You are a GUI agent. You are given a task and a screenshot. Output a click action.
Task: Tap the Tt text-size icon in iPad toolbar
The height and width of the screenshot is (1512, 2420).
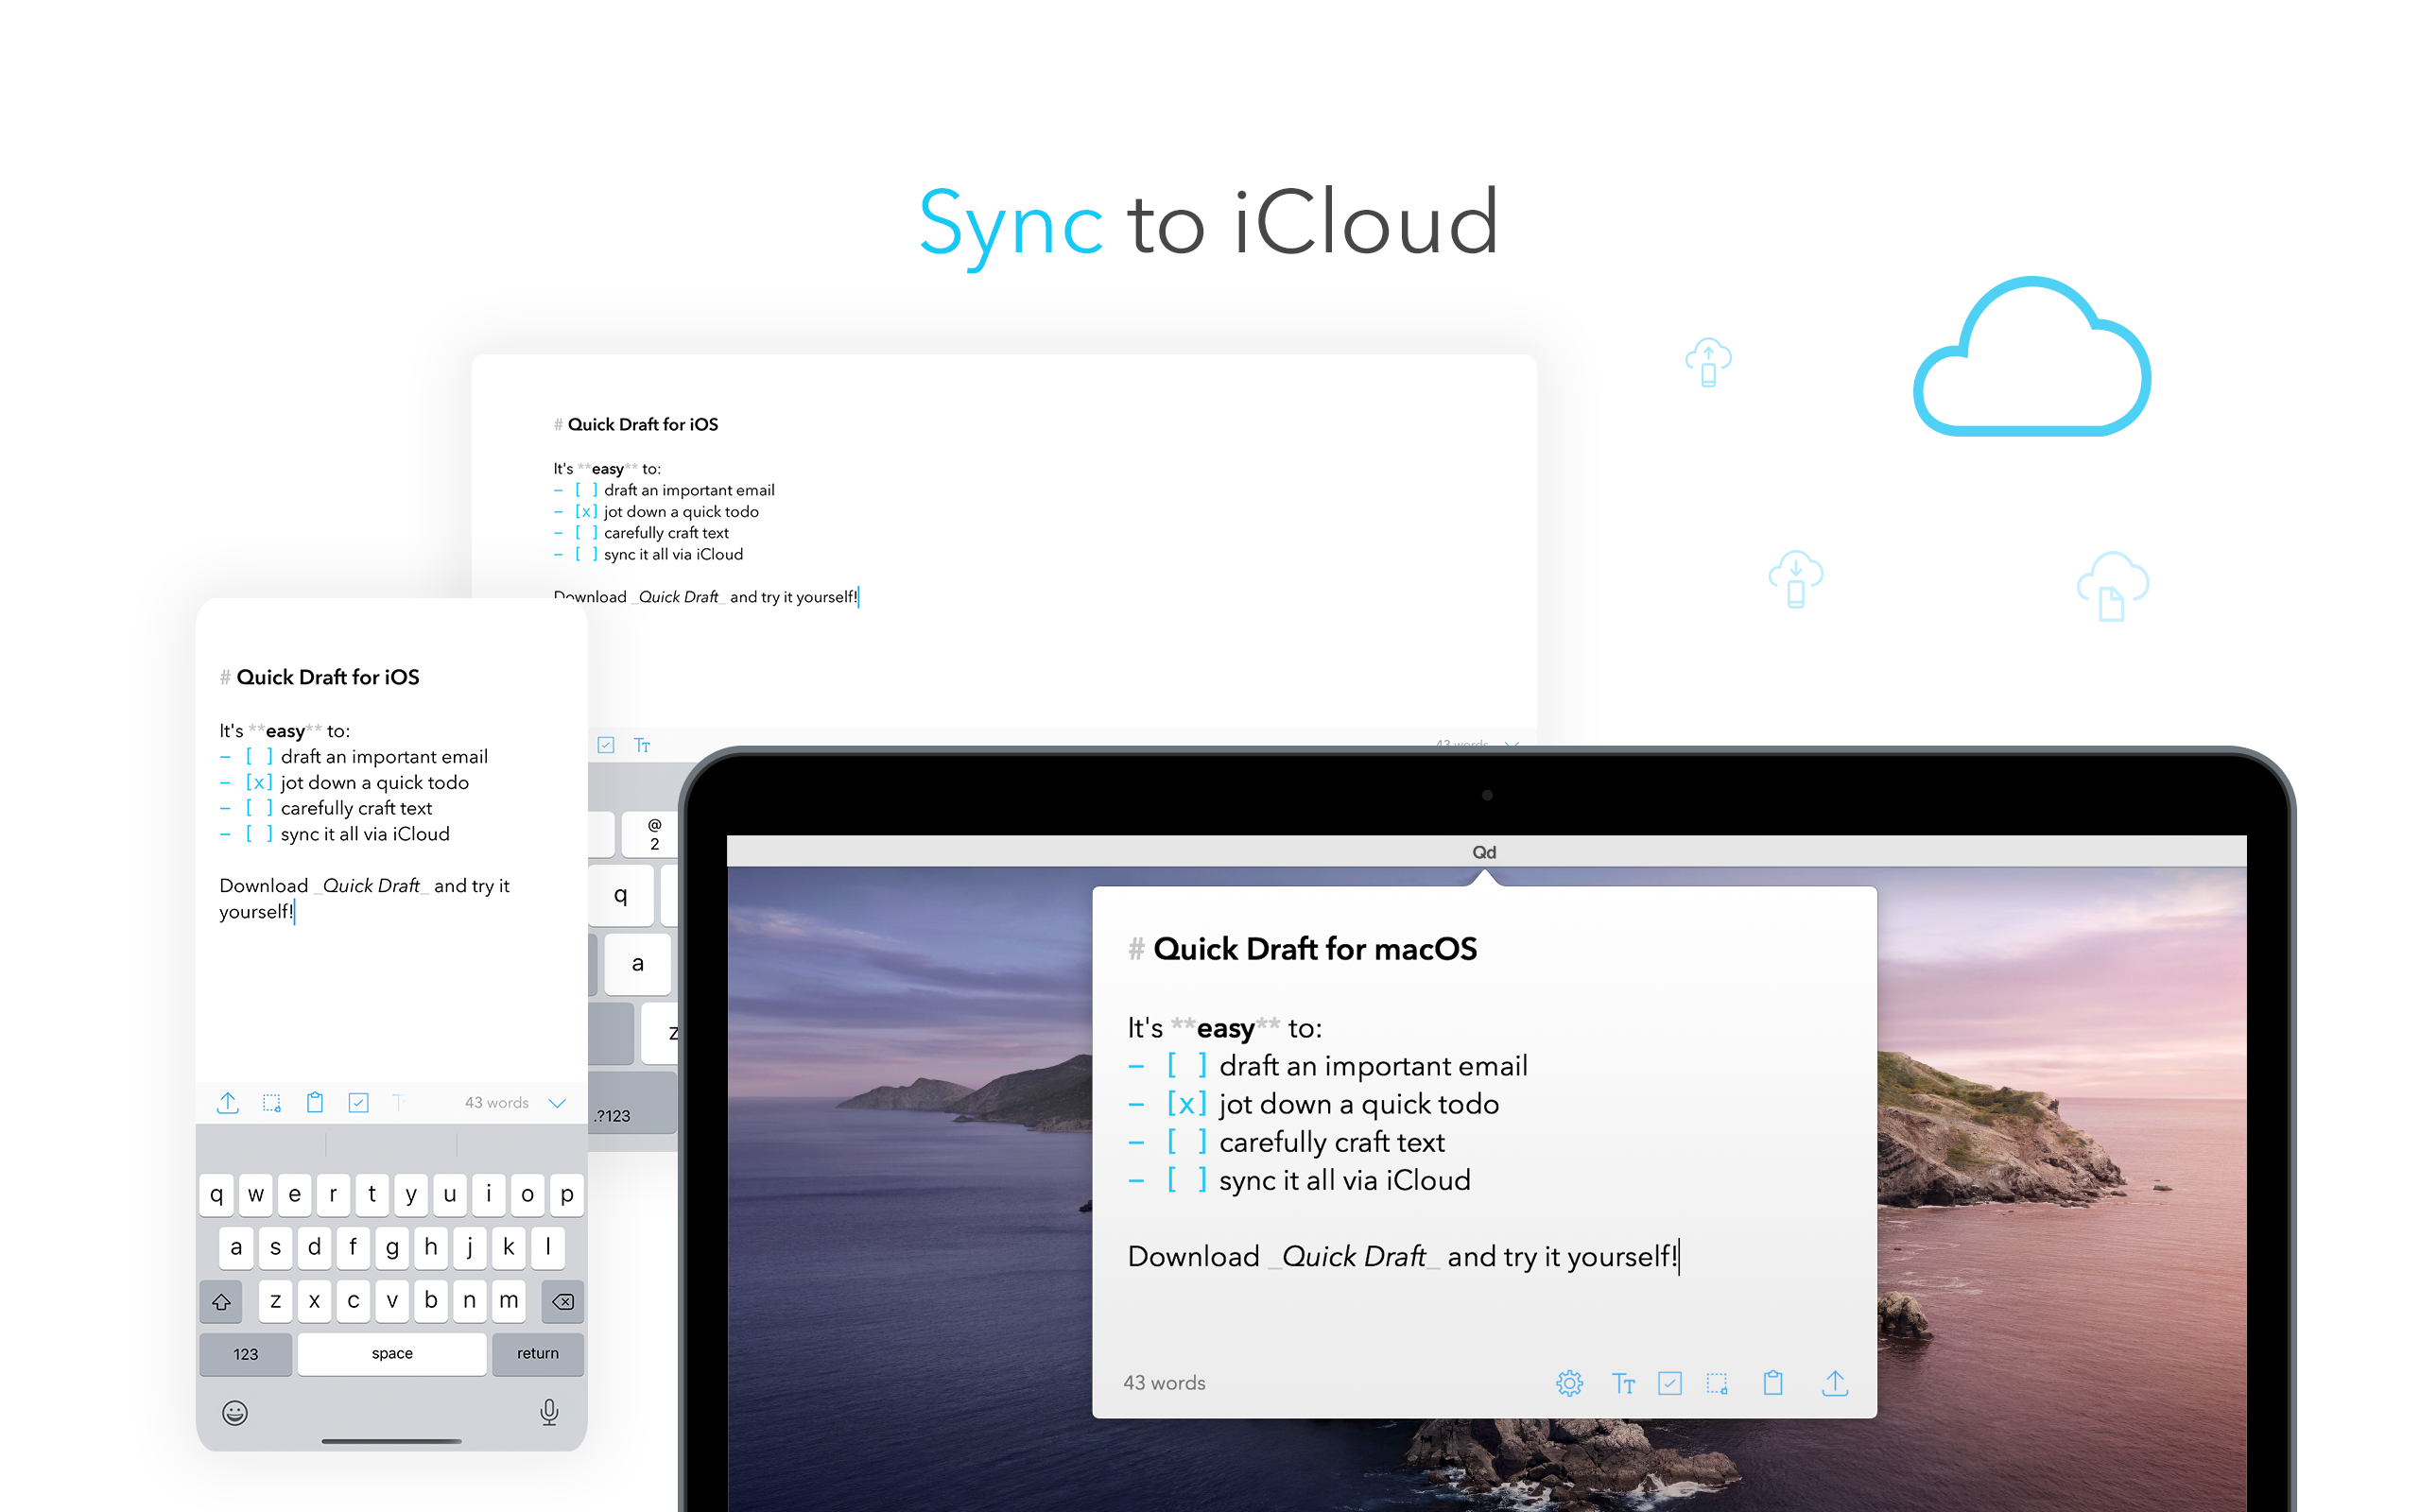(x=642, y=745)
